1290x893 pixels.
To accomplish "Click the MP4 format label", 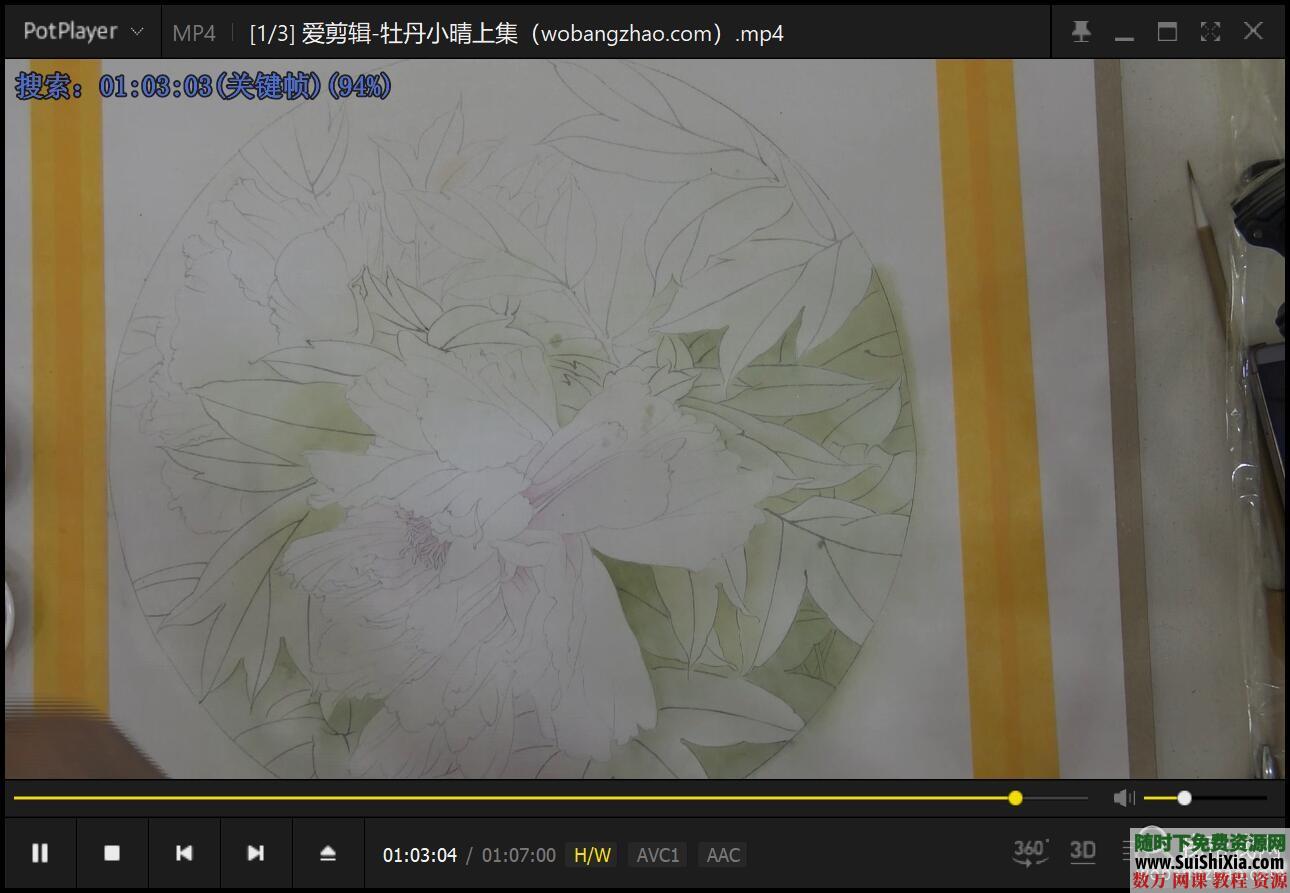I will tap(194, 32).
